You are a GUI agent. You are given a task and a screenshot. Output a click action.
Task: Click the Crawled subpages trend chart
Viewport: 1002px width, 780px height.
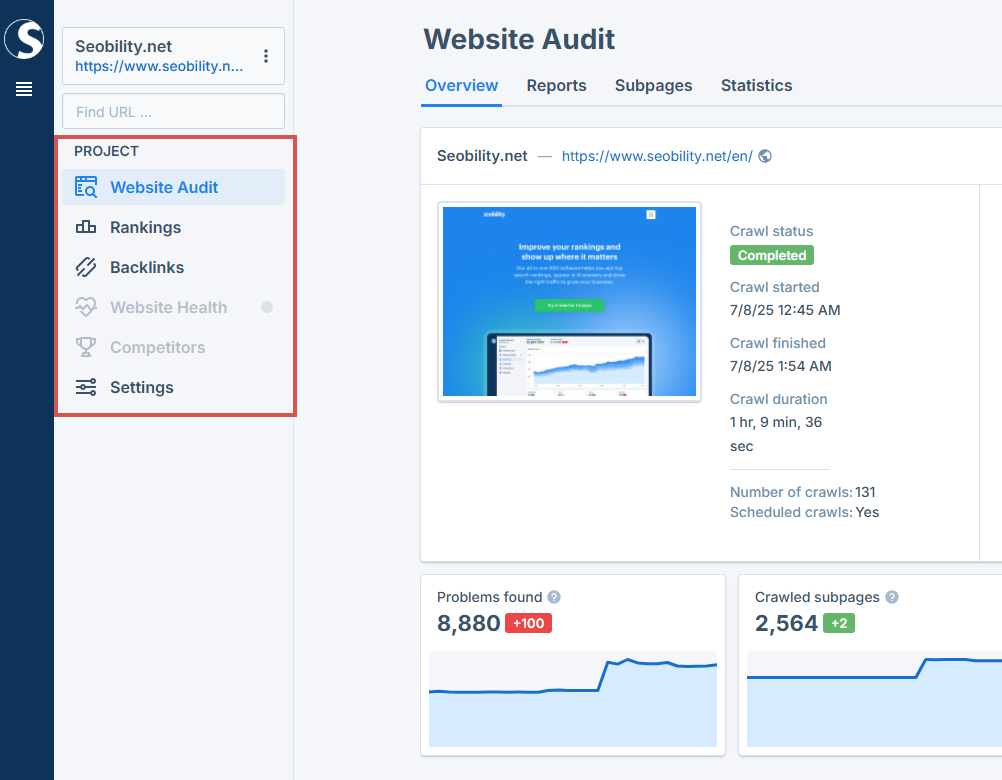[x=874, y=699]
